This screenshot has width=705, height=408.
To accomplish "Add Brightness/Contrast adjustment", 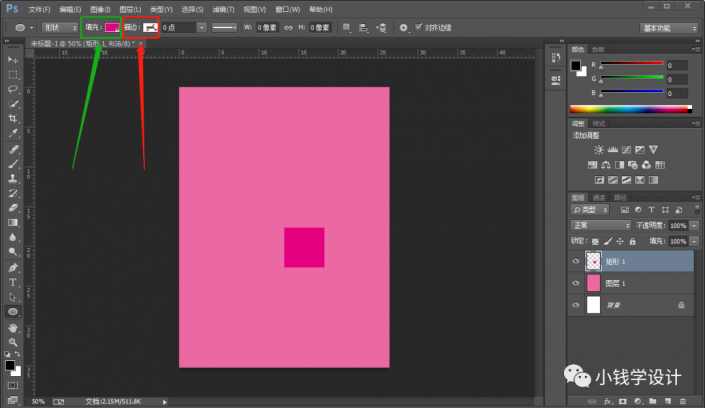I will [x=598, y=150].
